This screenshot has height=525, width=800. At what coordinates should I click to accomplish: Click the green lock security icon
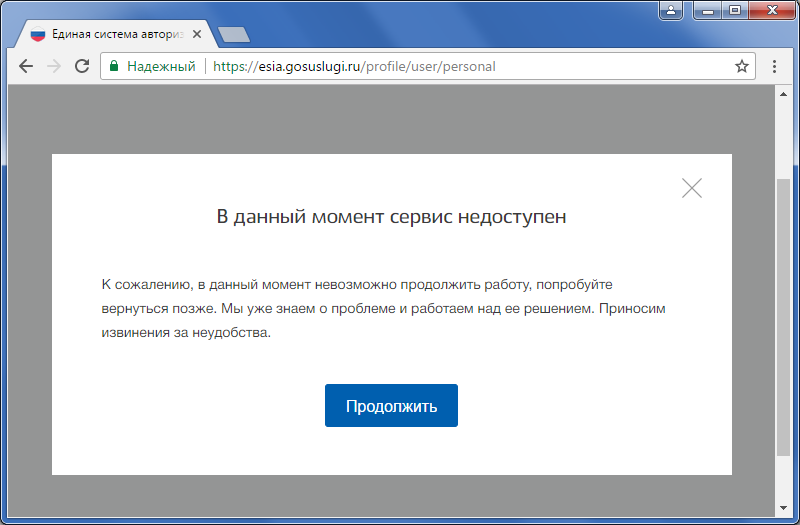[x=114, y=67]
